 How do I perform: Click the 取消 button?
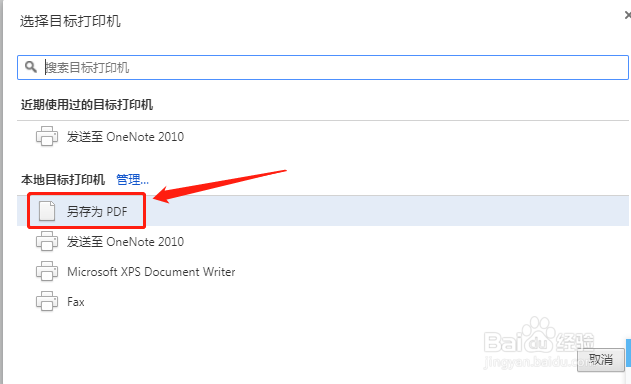(x=601, y=359)
